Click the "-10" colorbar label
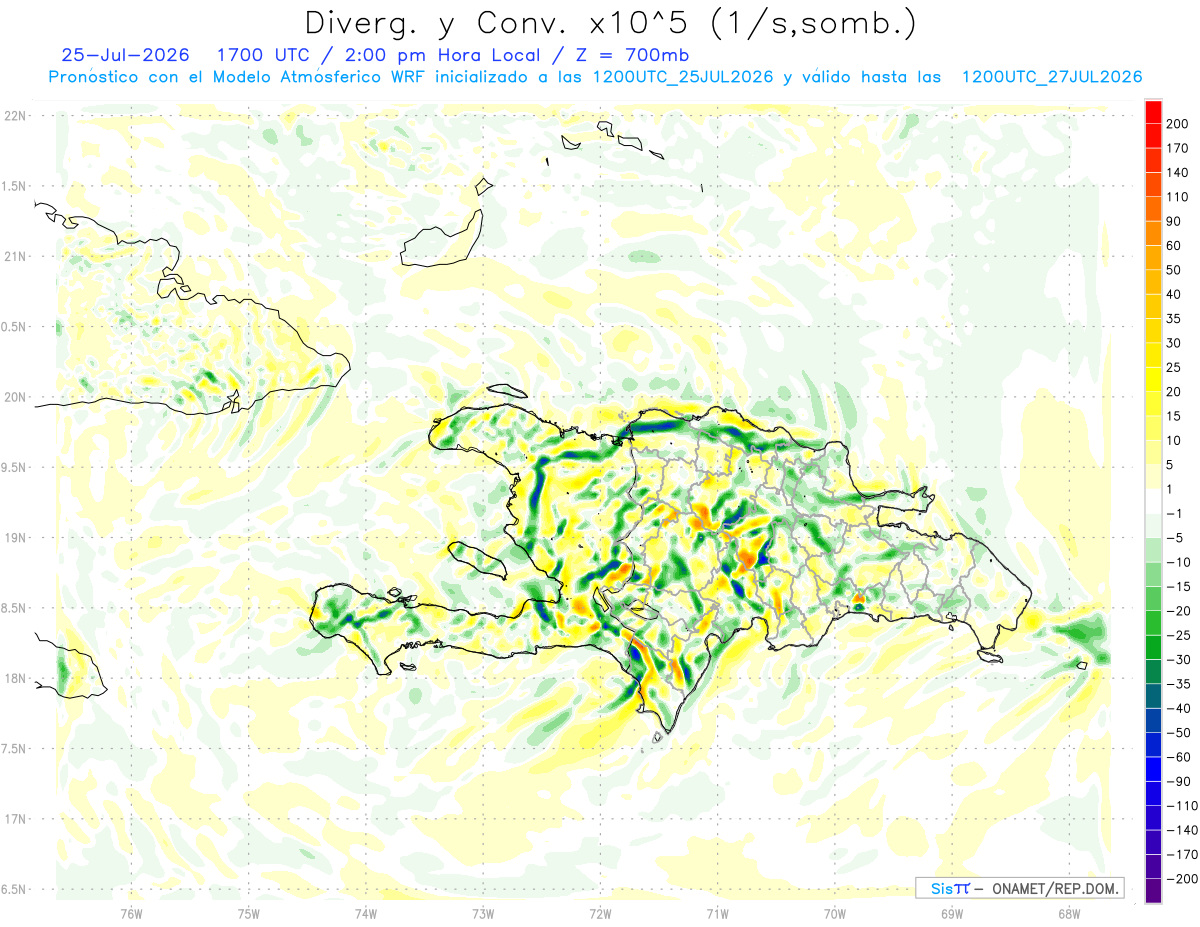Image resolution: width=1200 pixels, height=927 pixels. coord(1180,562)
